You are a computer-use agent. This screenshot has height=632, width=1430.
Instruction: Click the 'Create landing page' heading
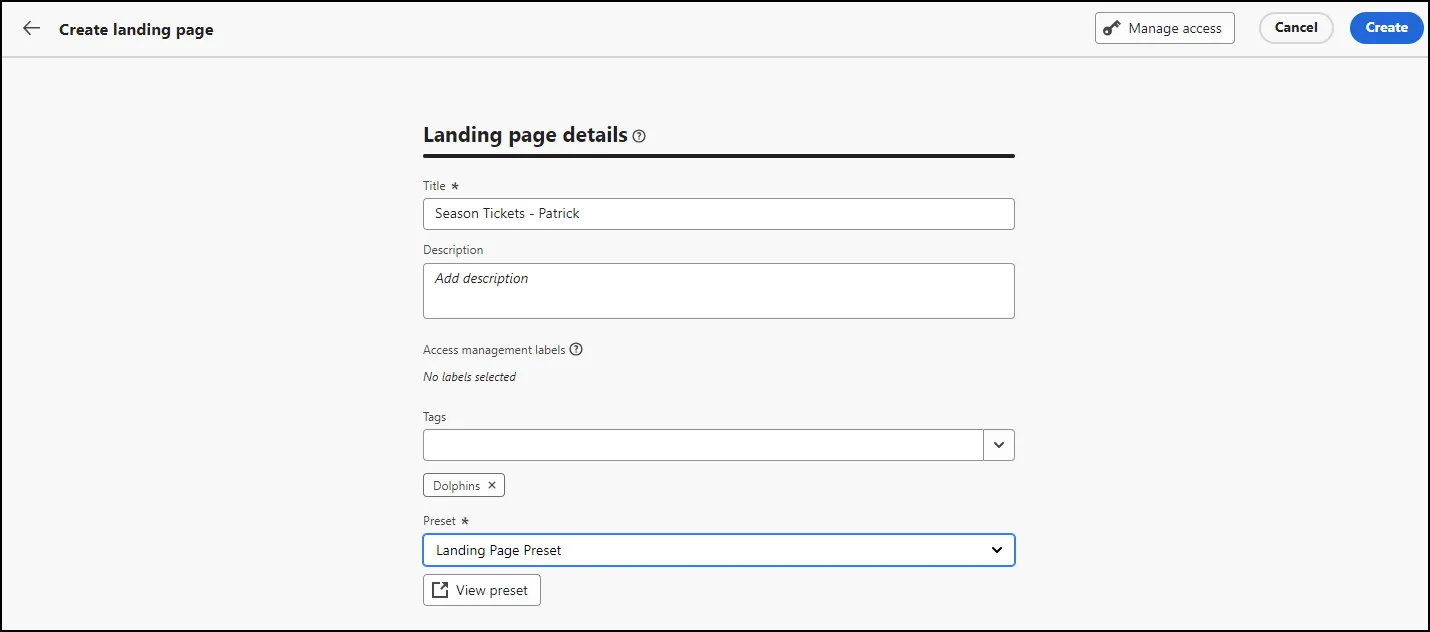(x=136, y=30)
